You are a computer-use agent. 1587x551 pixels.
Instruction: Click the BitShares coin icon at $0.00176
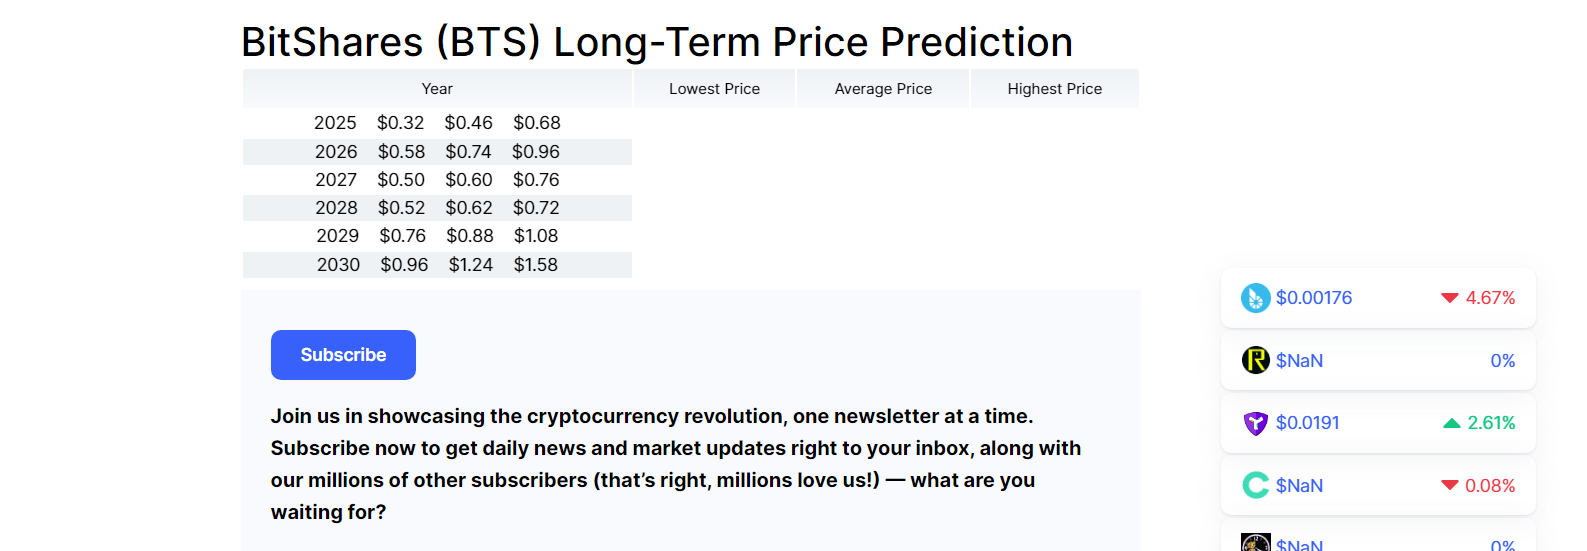point(1256,298)
